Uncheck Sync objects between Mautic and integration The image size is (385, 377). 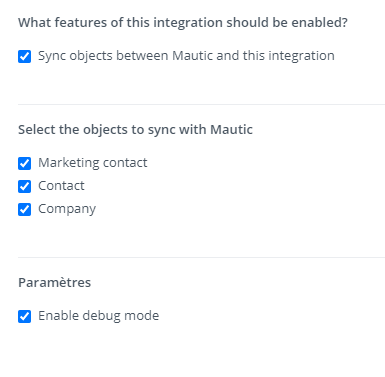[24, 56]
